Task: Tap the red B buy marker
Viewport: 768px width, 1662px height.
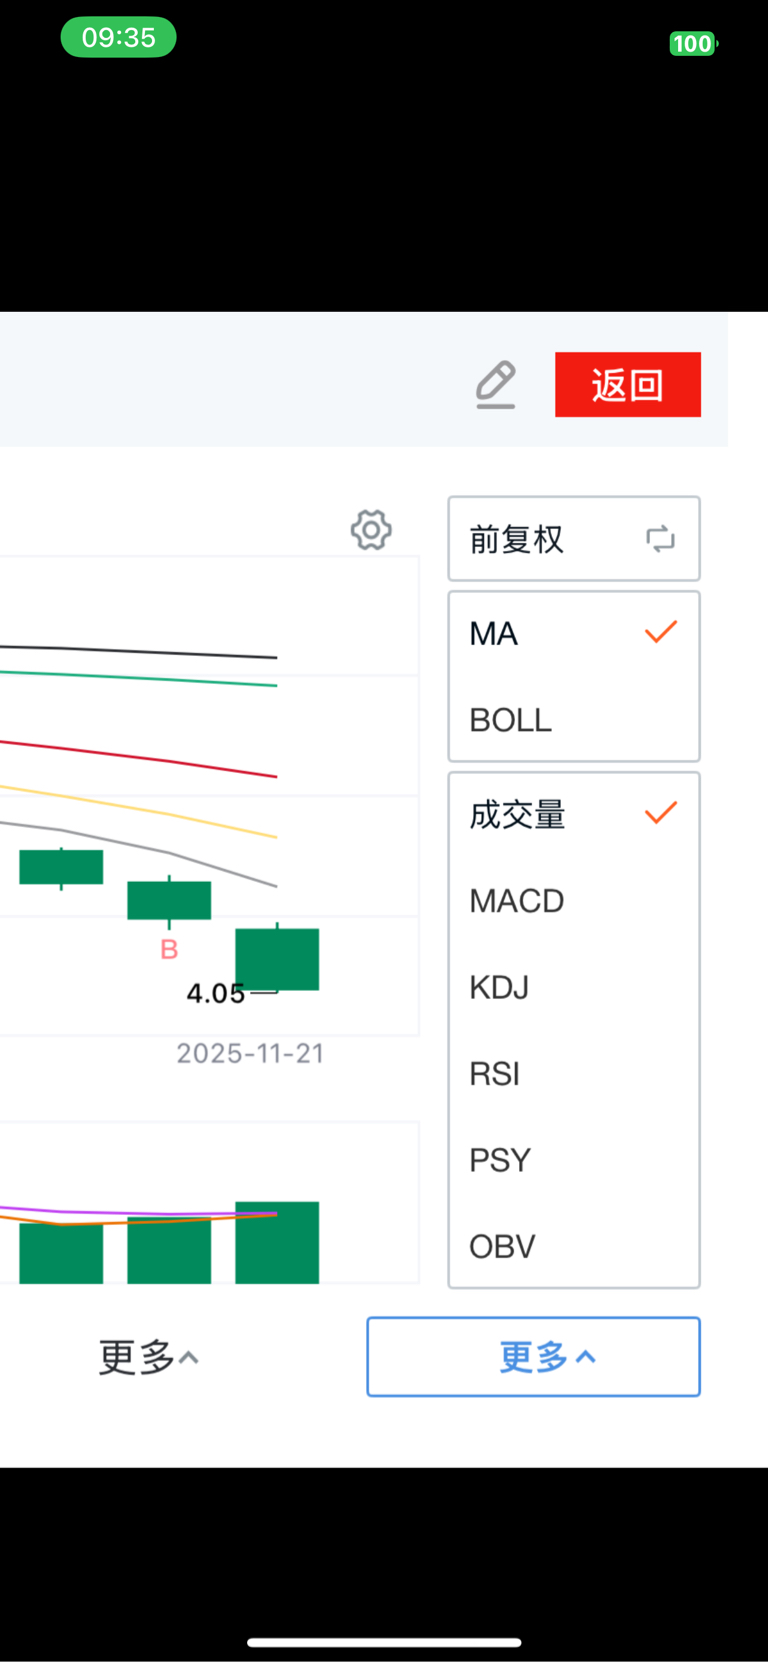Action: pos(169,949)
